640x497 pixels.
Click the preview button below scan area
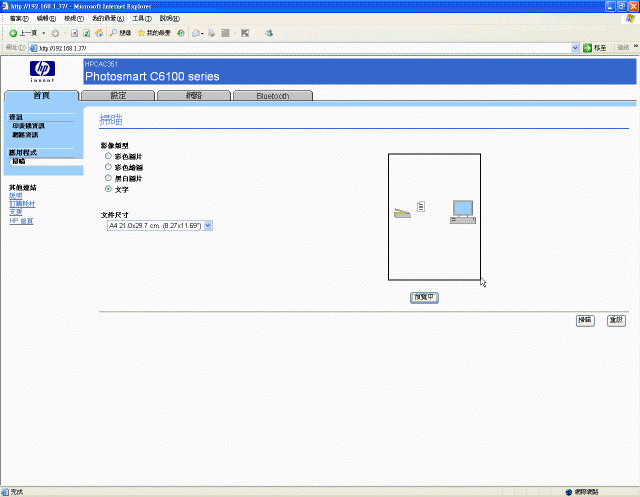coord(424,297)
